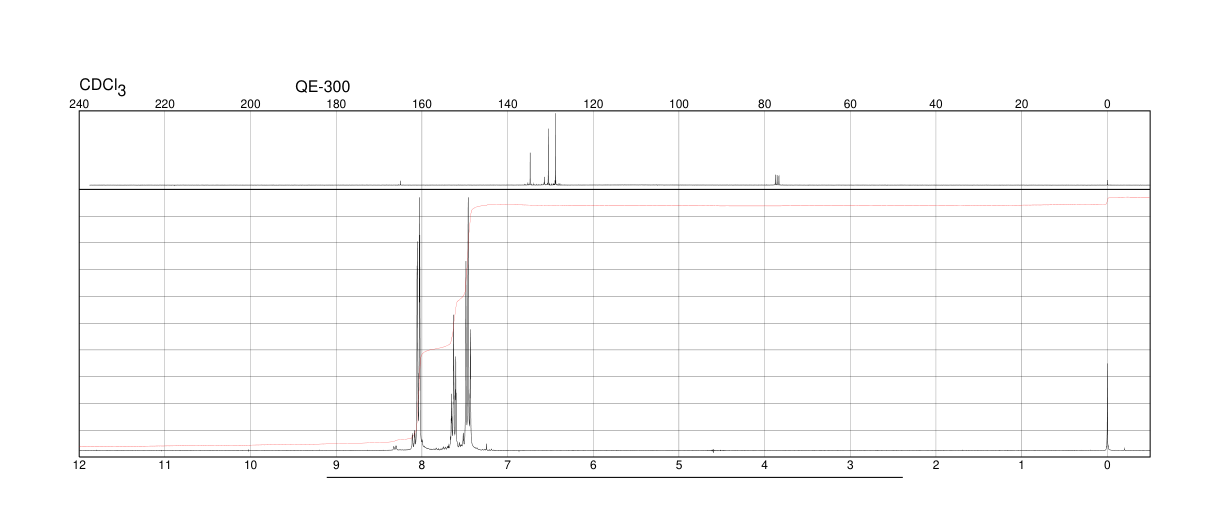The image size is (1224, 528).
Task: Select the 140 tick on carbon axis
Action: (x=508, y=104)
